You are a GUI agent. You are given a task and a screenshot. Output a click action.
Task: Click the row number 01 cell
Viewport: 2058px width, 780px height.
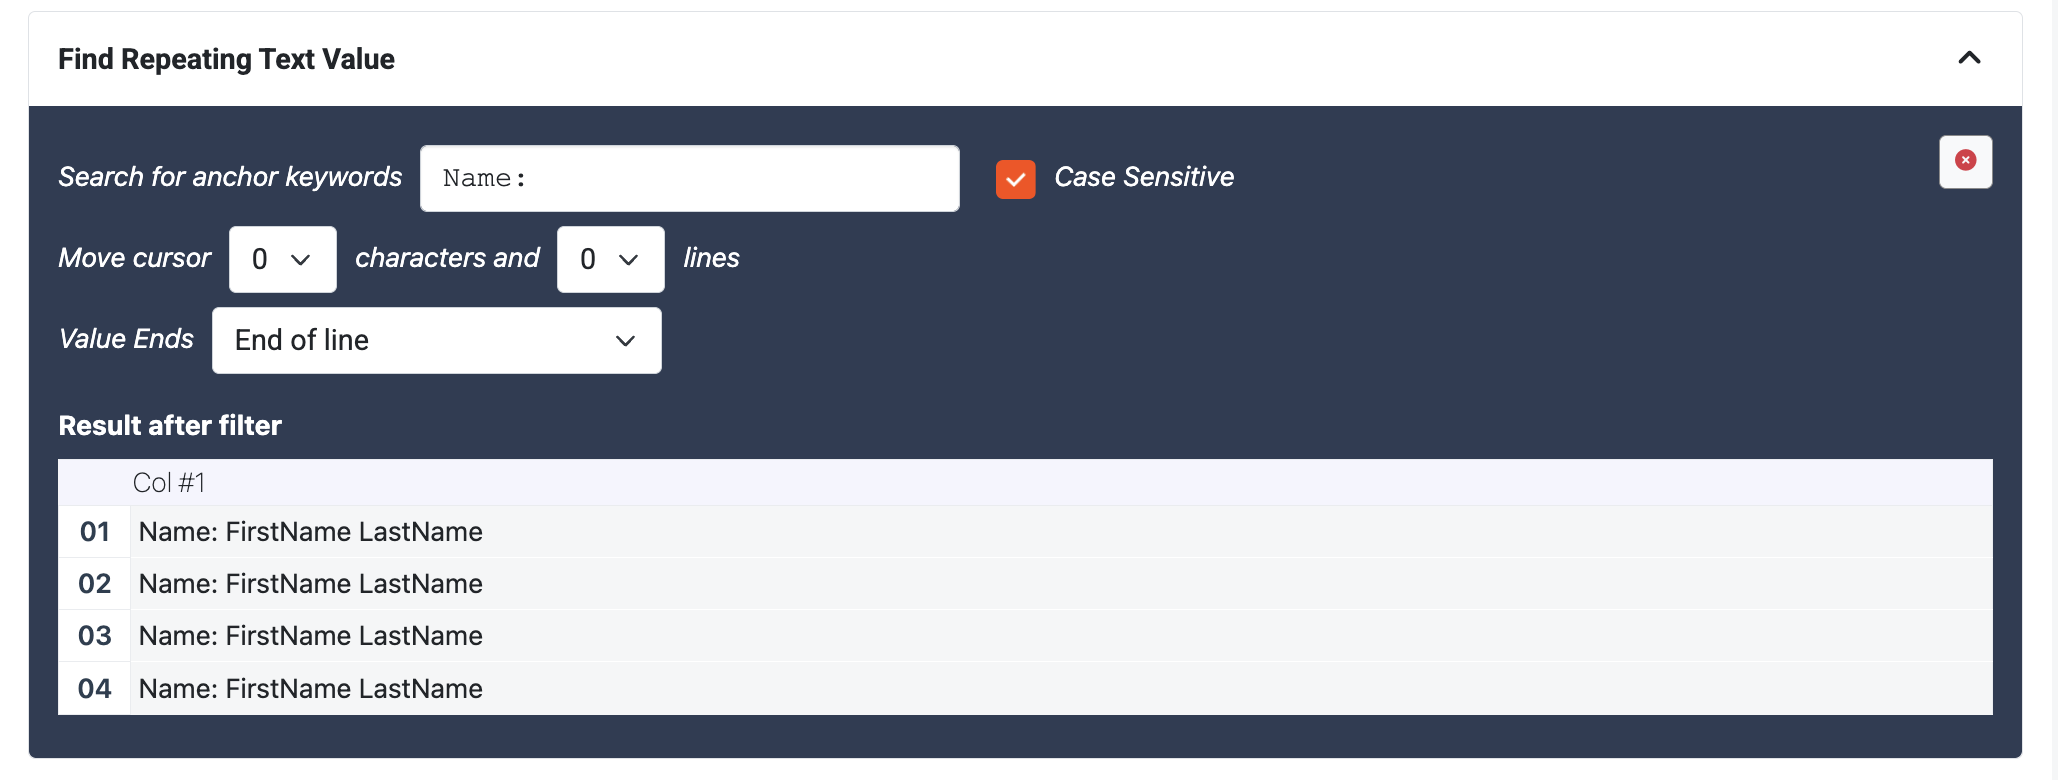pyautogui.click(x=94, y=532)
